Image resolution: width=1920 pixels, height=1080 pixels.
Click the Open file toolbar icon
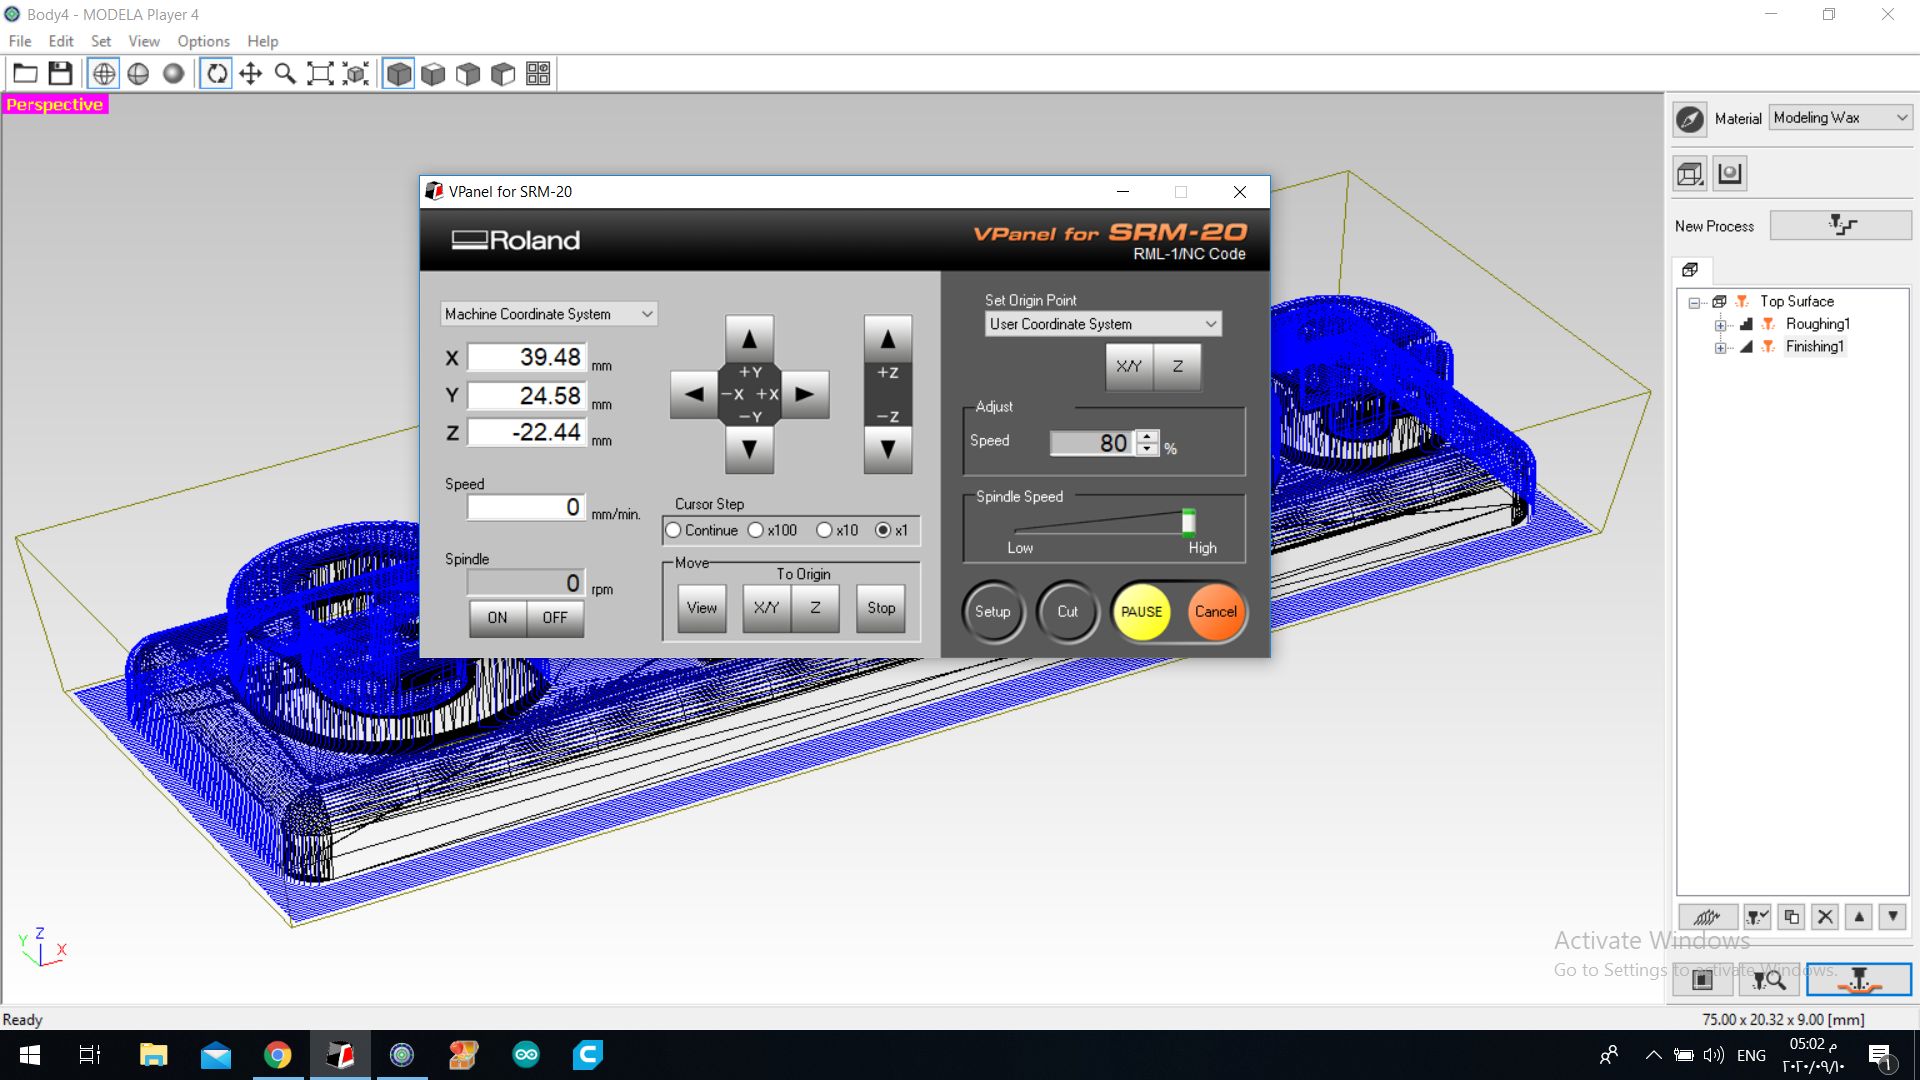(x=25, y=73)
